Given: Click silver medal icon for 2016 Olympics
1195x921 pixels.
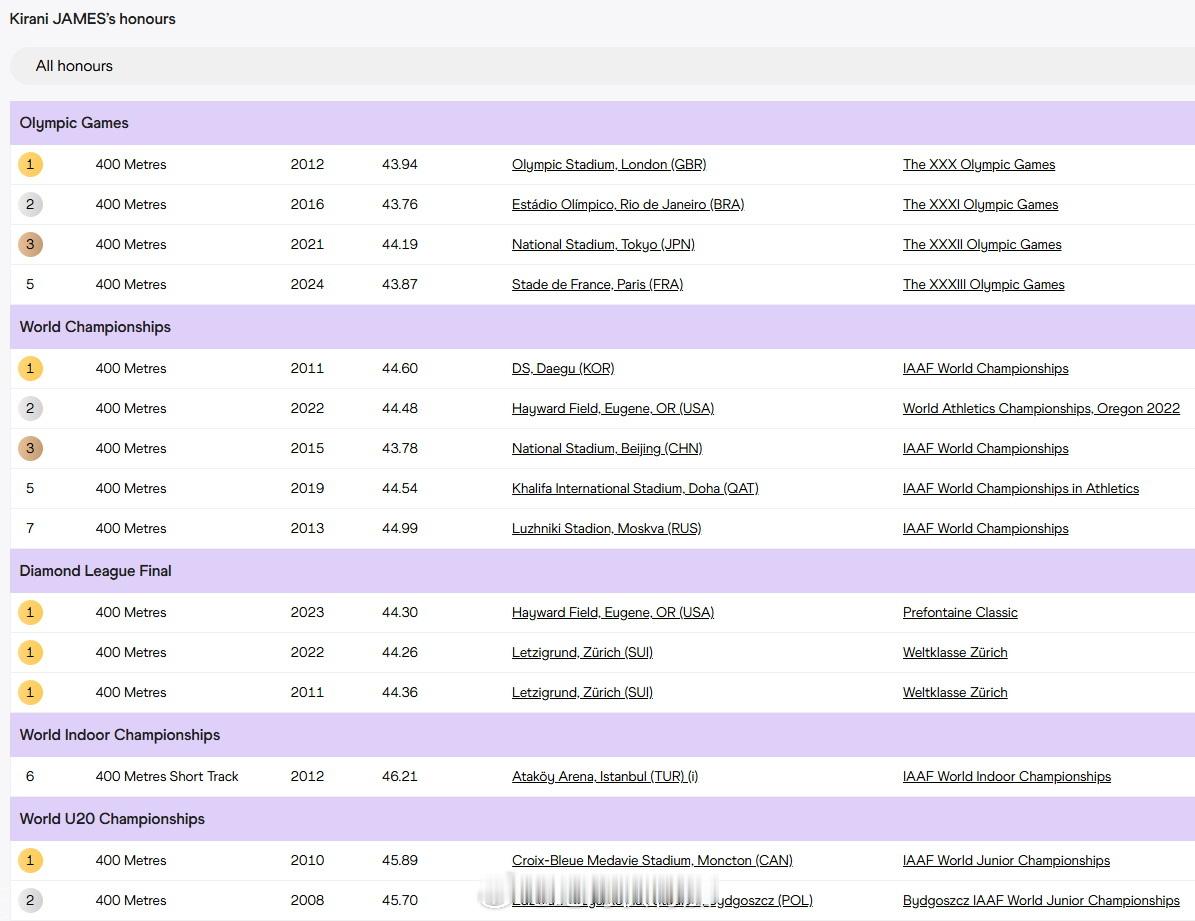Looking at the screenshot, I should 30,204.
